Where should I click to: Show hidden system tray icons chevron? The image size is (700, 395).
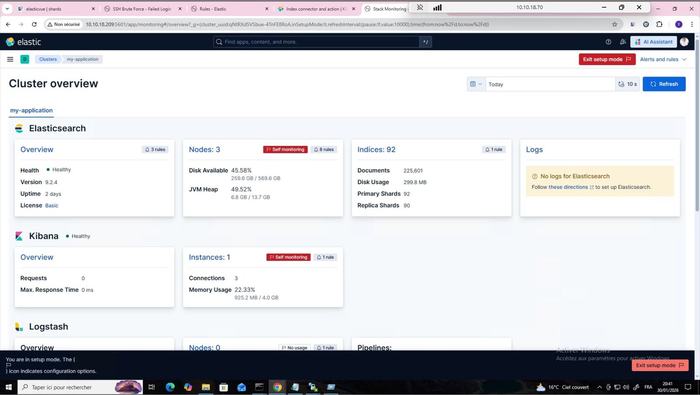[x=599, y=387]
